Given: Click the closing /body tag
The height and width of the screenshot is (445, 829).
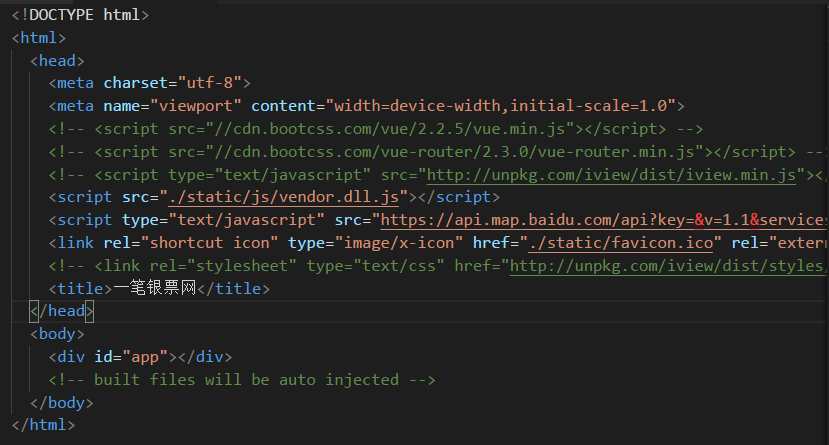Looking at the screenshot, I should point(62,403).
